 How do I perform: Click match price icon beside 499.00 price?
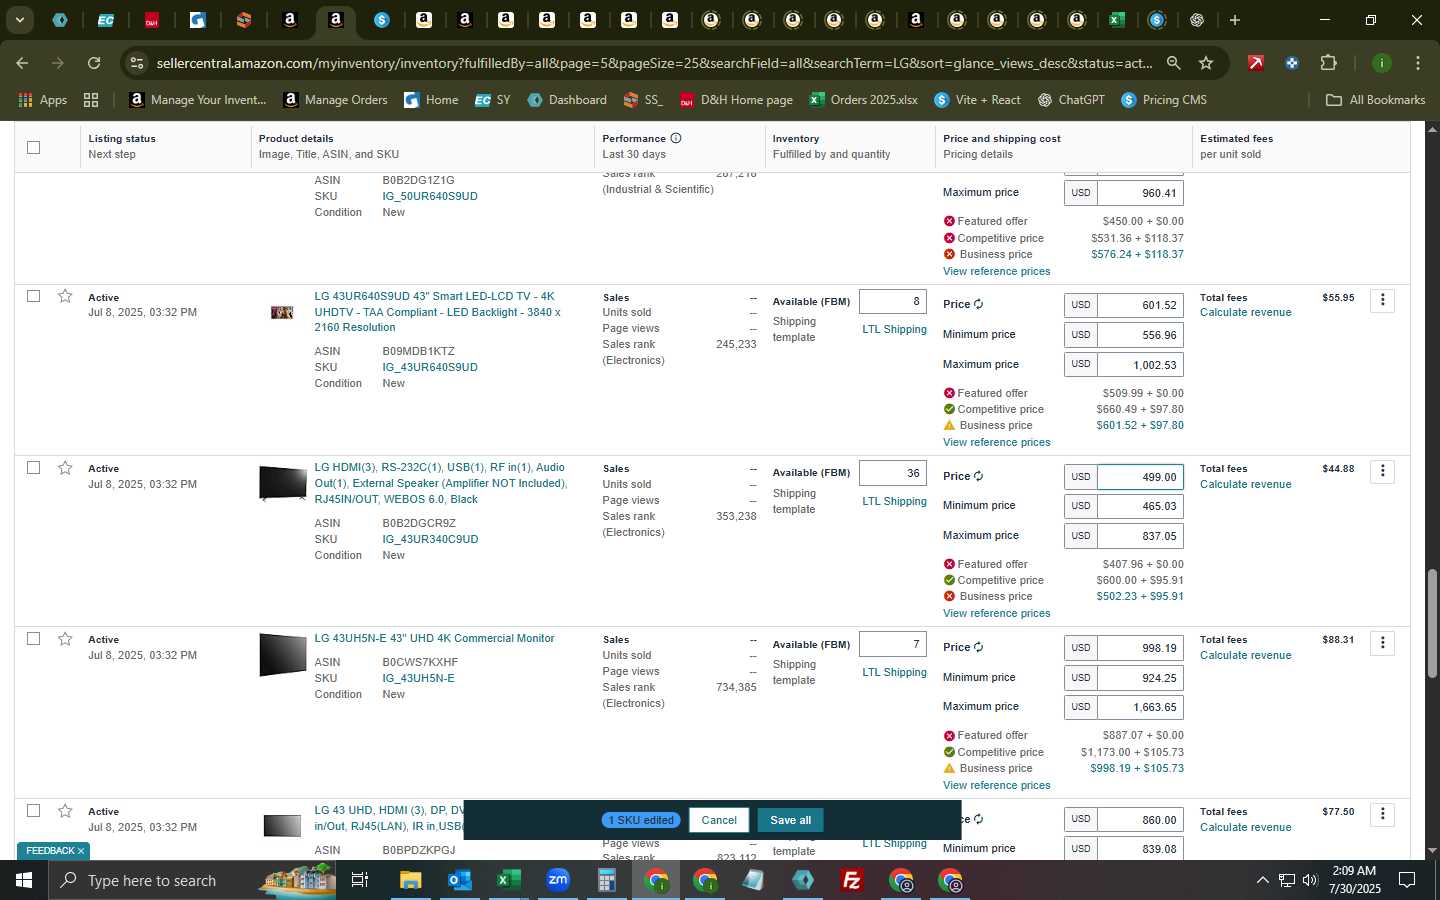click(x=978, y=476)
